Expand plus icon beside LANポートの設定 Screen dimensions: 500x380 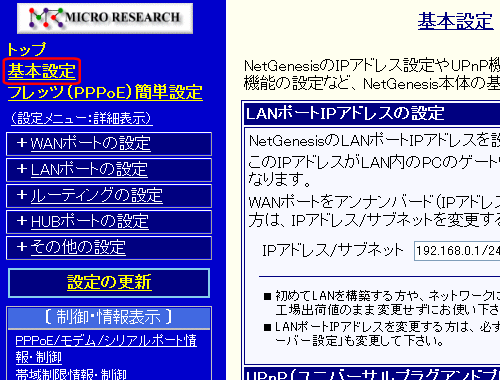[x=22, y=169]
